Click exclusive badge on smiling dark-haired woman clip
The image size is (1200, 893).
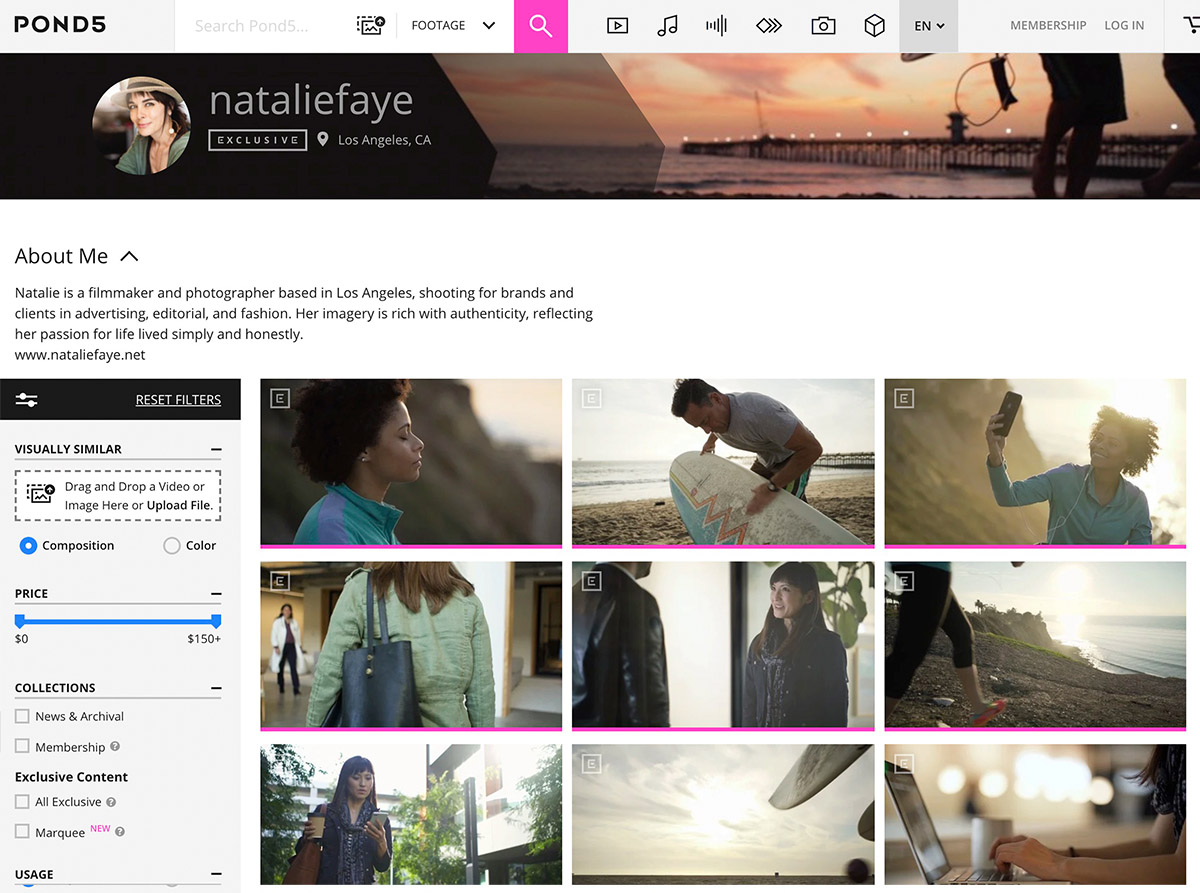(x=592, y=580)
